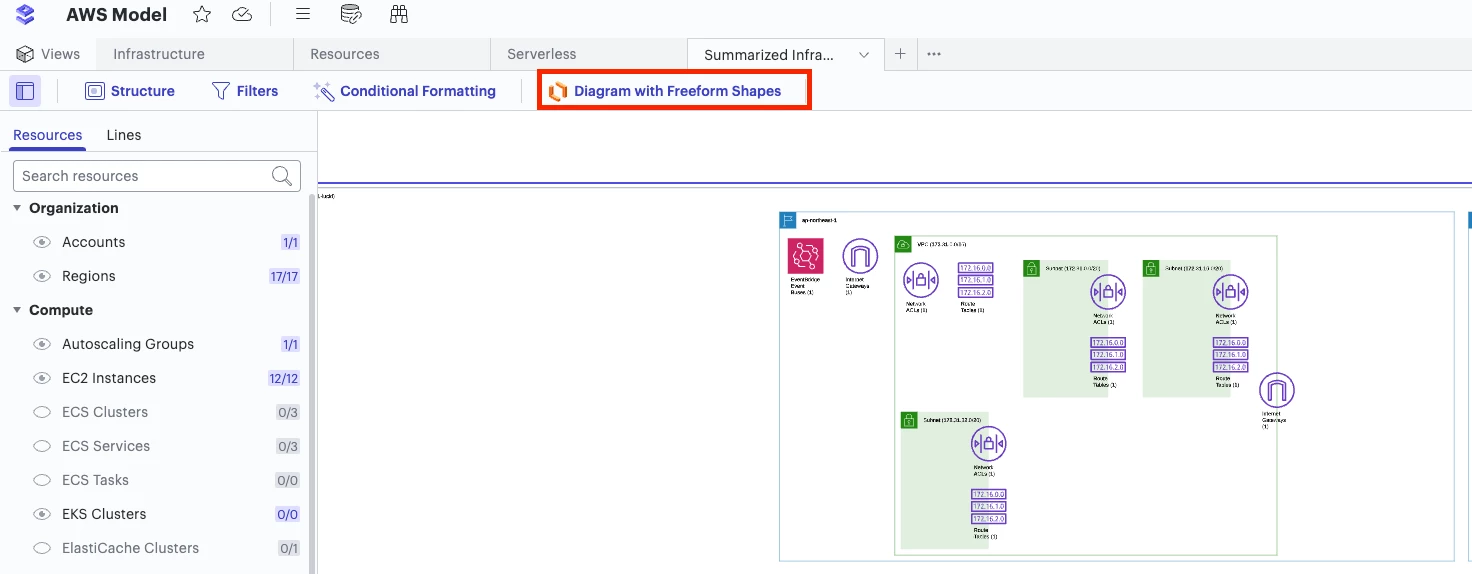Select Network ACLs icon in Subnet 172.31.16.0/20
1472x574 pixels.
[x=1231, y=292]
